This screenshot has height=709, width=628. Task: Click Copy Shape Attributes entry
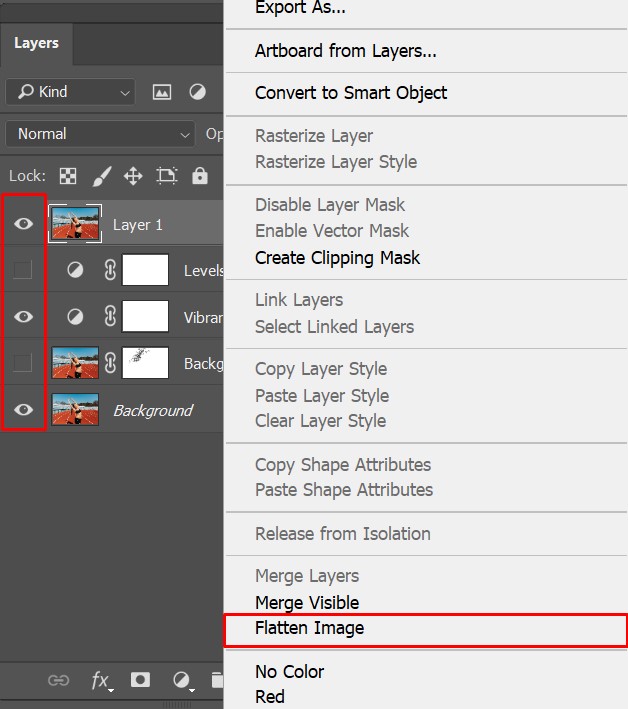click(343, 465)
